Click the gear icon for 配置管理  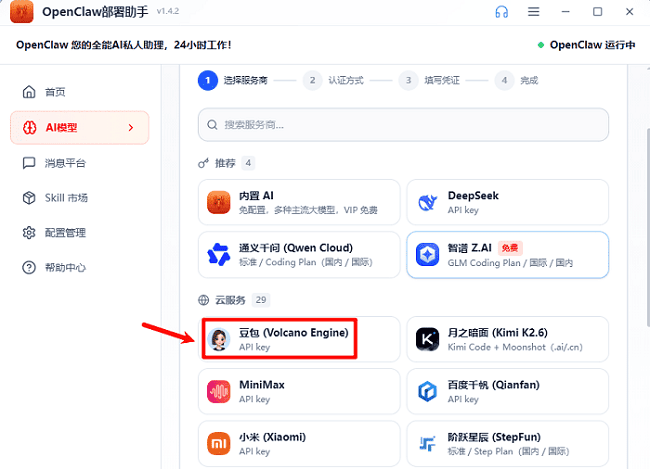click(x=29, y=233)
